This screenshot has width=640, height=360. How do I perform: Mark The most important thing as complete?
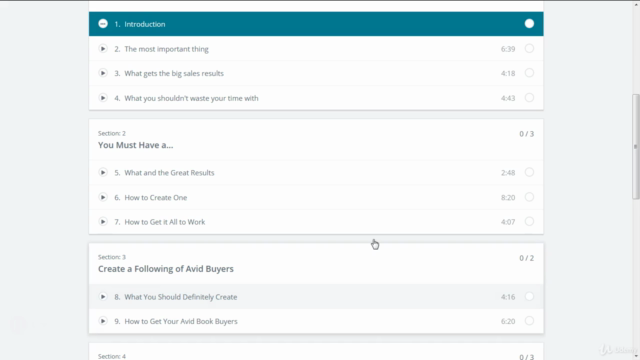tap(529, 49)
